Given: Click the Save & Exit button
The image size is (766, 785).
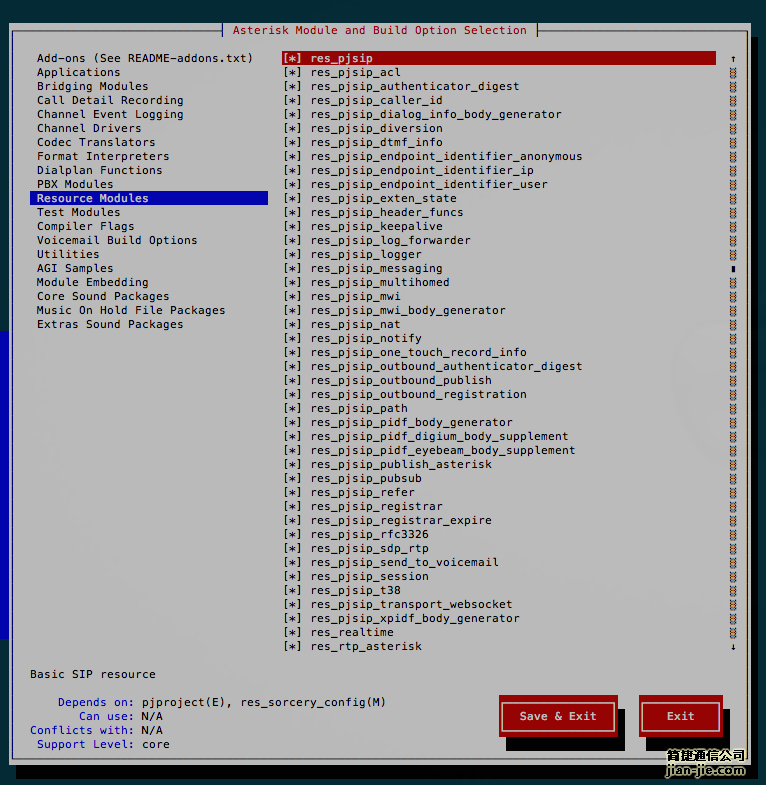Looking at the screenshot, I should 558,716.
